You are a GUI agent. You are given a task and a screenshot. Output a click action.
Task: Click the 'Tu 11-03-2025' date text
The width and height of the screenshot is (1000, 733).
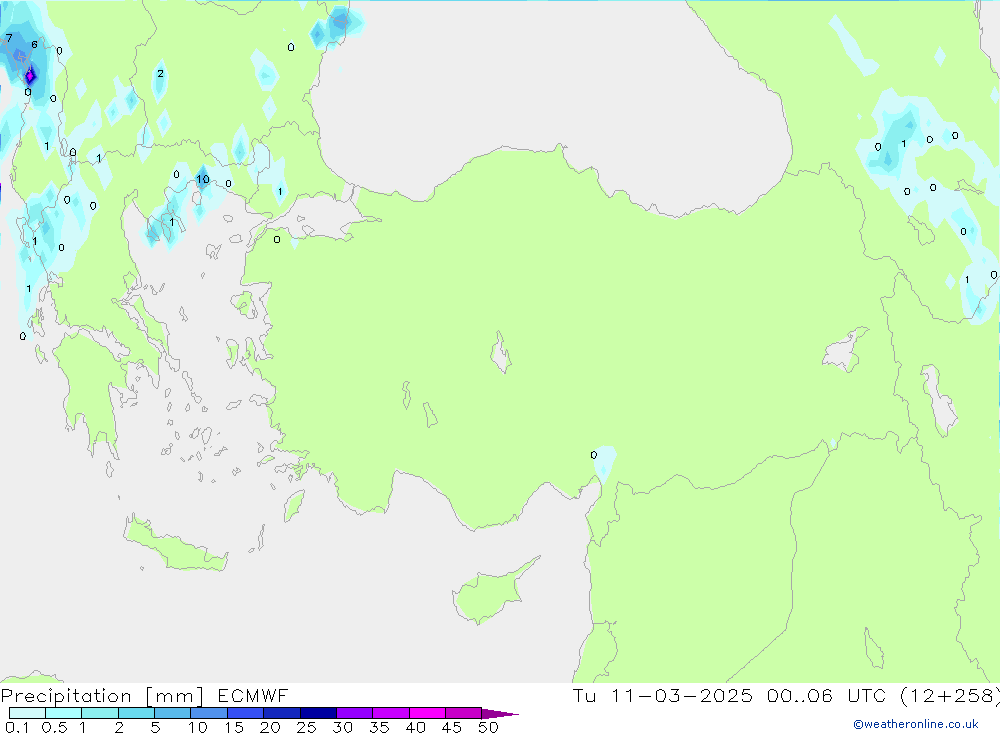pos(663,695)
